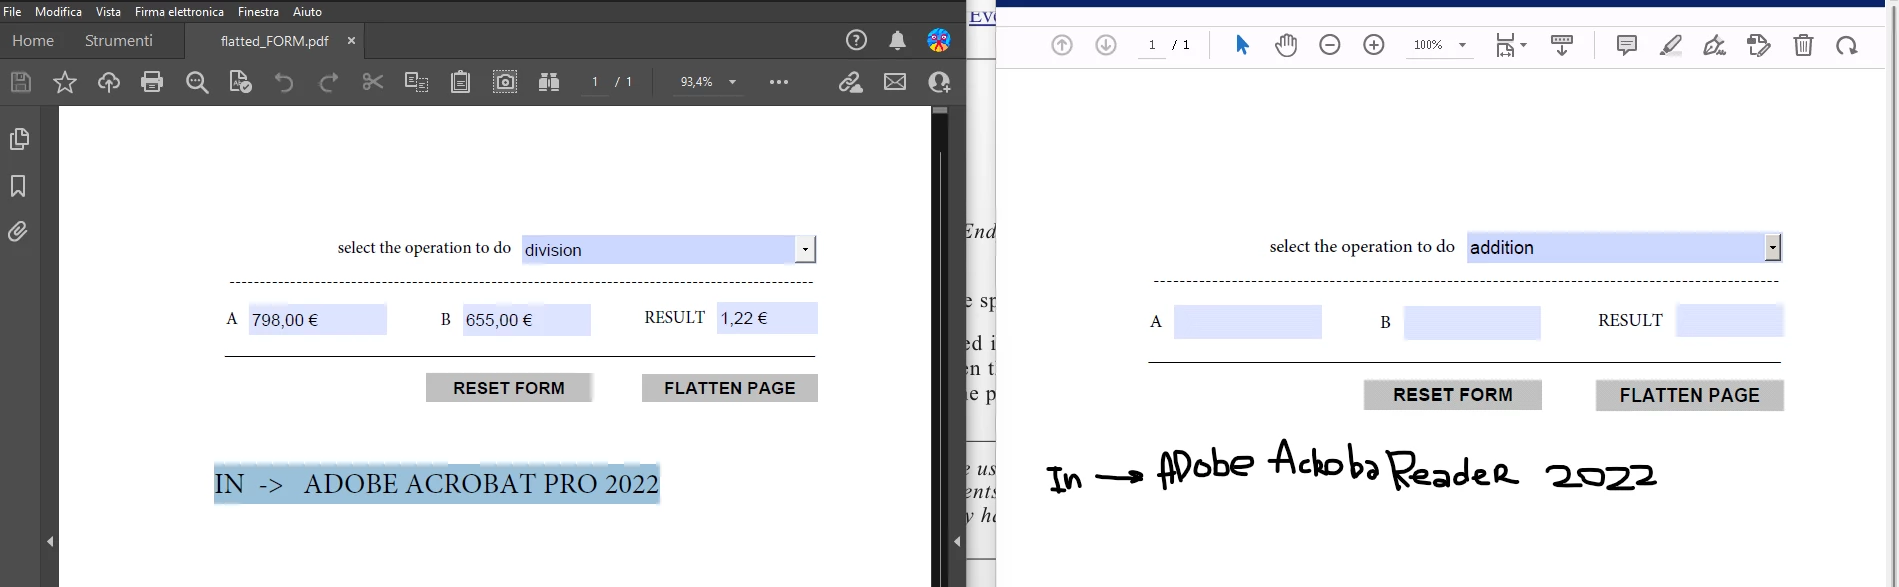
Task: Open the Firma elettronica menu
Action: [179, 12]
